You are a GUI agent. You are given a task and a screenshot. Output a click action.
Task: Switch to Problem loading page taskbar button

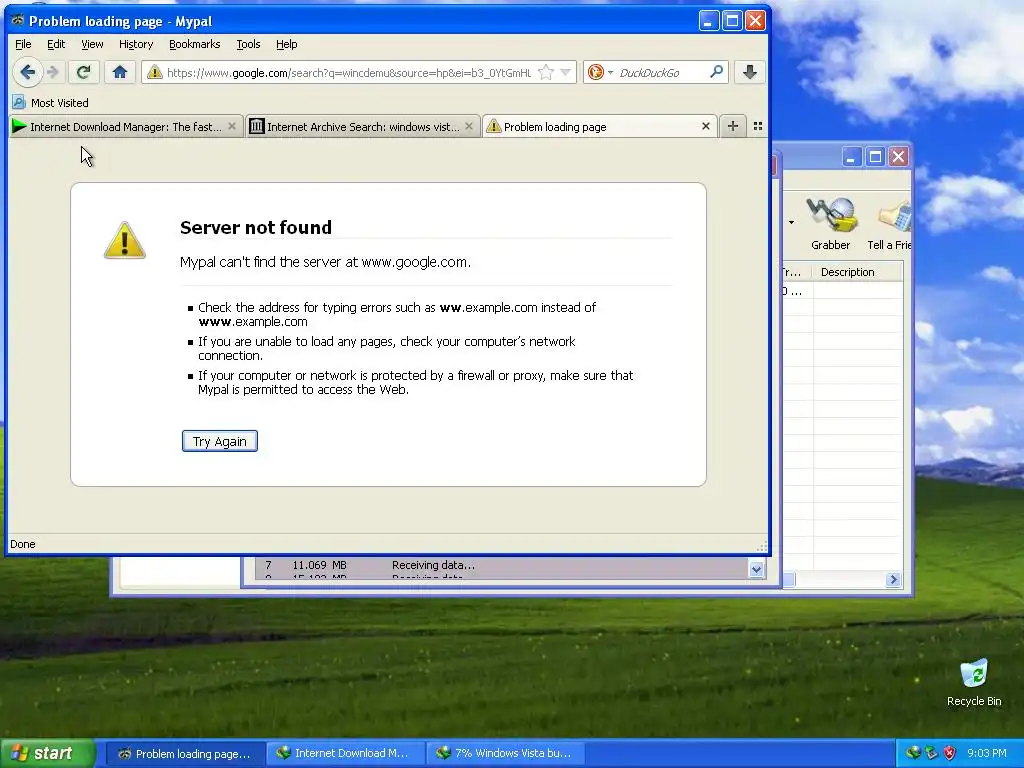tap(184, 754)
